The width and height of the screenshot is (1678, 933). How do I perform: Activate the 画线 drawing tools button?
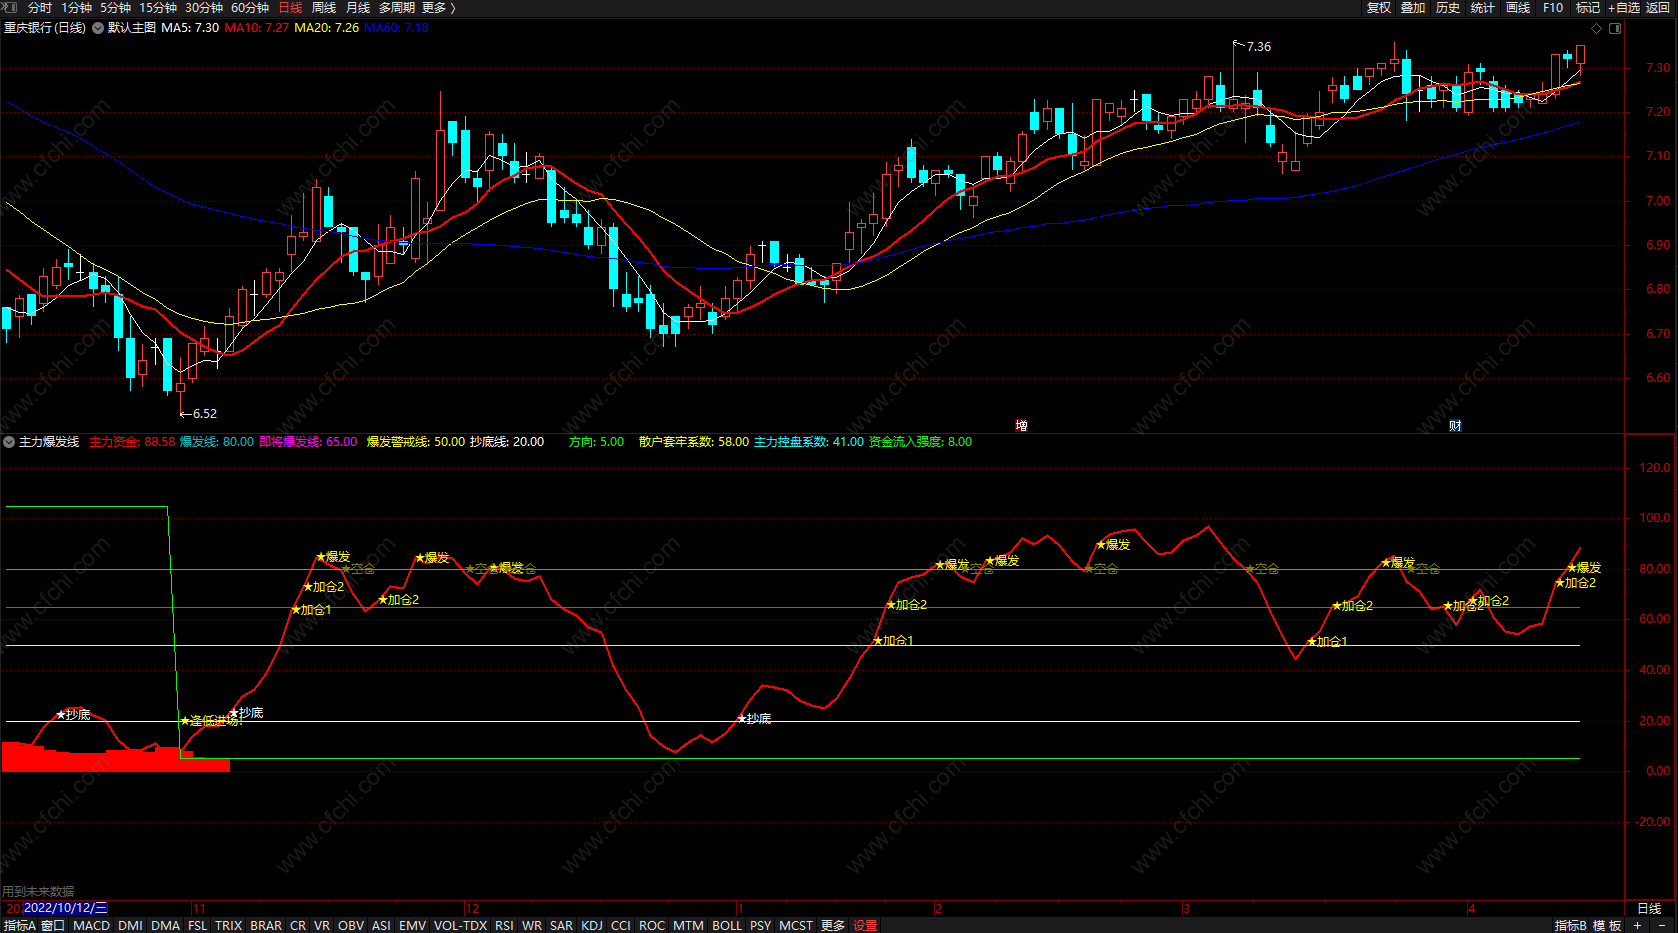tap(1518, 7)
